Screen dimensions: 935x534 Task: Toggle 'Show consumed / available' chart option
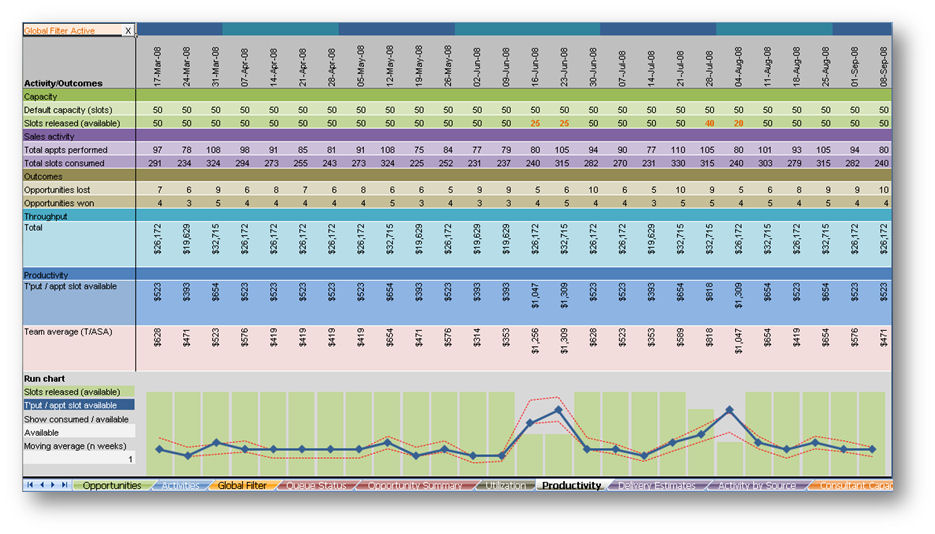click(78, 419)
